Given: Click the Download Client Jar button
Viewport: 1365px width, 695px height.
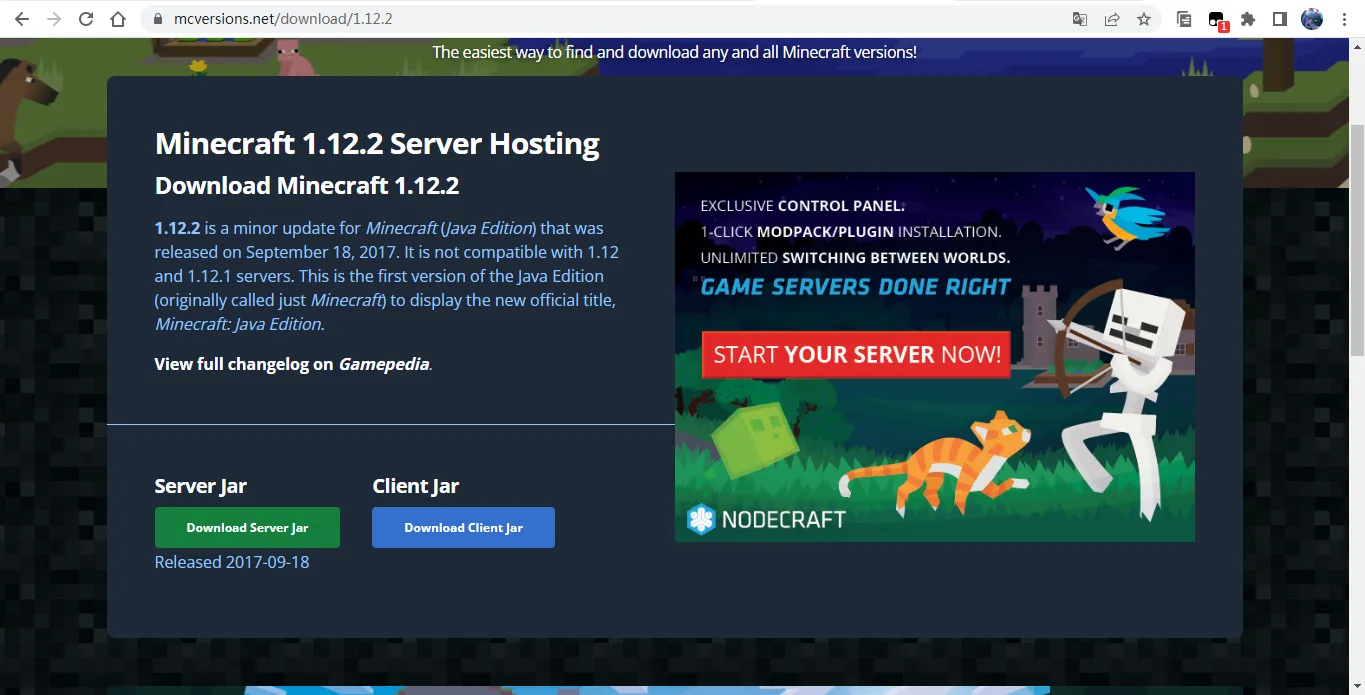Looking at the screenshot, I should pyautogui.click(x=463, y=528).
